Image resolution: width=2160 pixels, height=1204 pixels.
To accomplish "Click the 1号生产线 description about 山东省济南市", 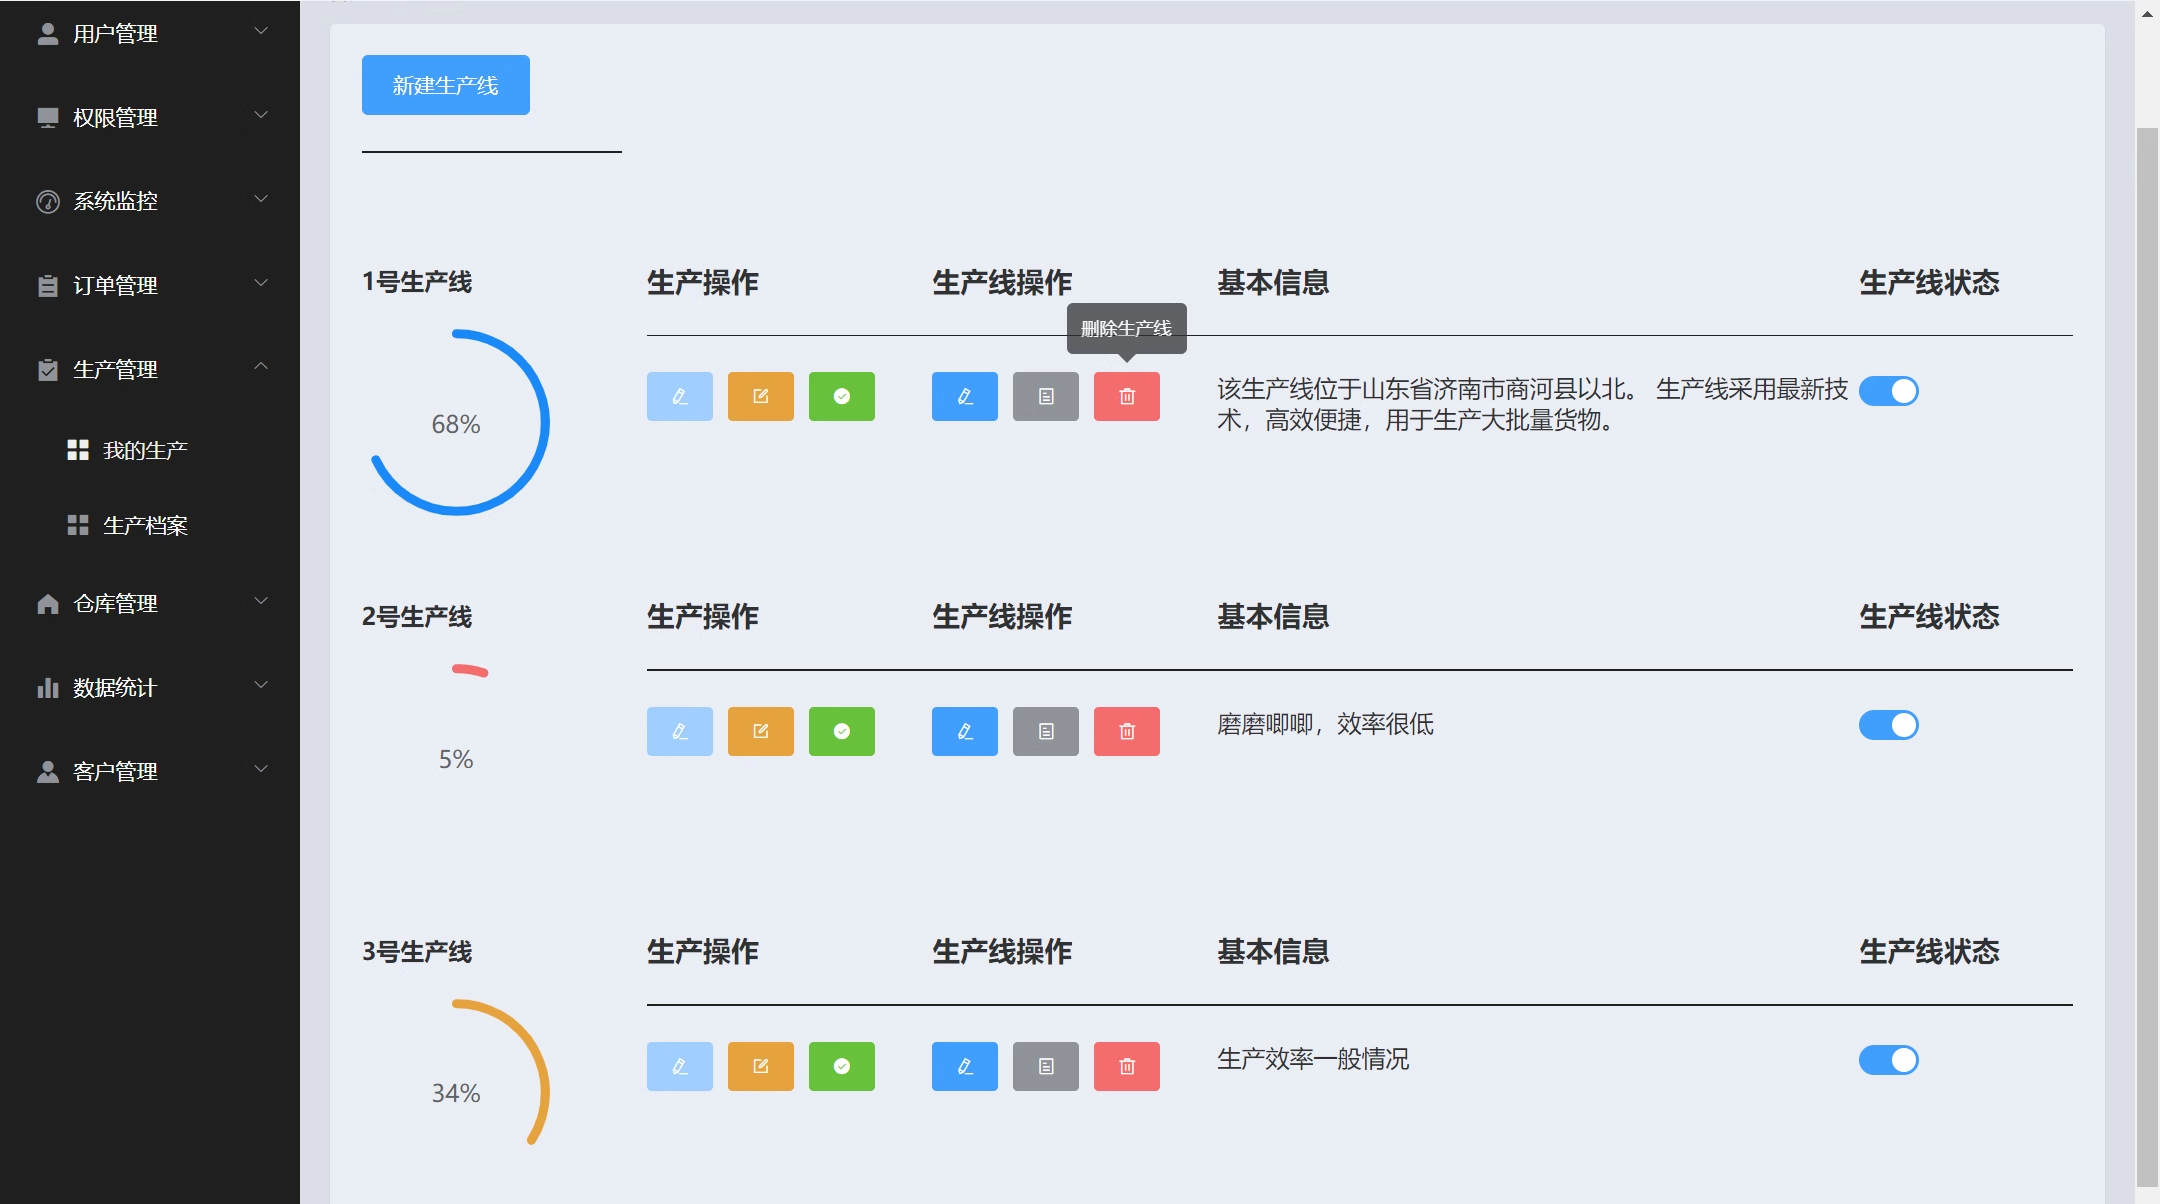I will coord(1532,405).
